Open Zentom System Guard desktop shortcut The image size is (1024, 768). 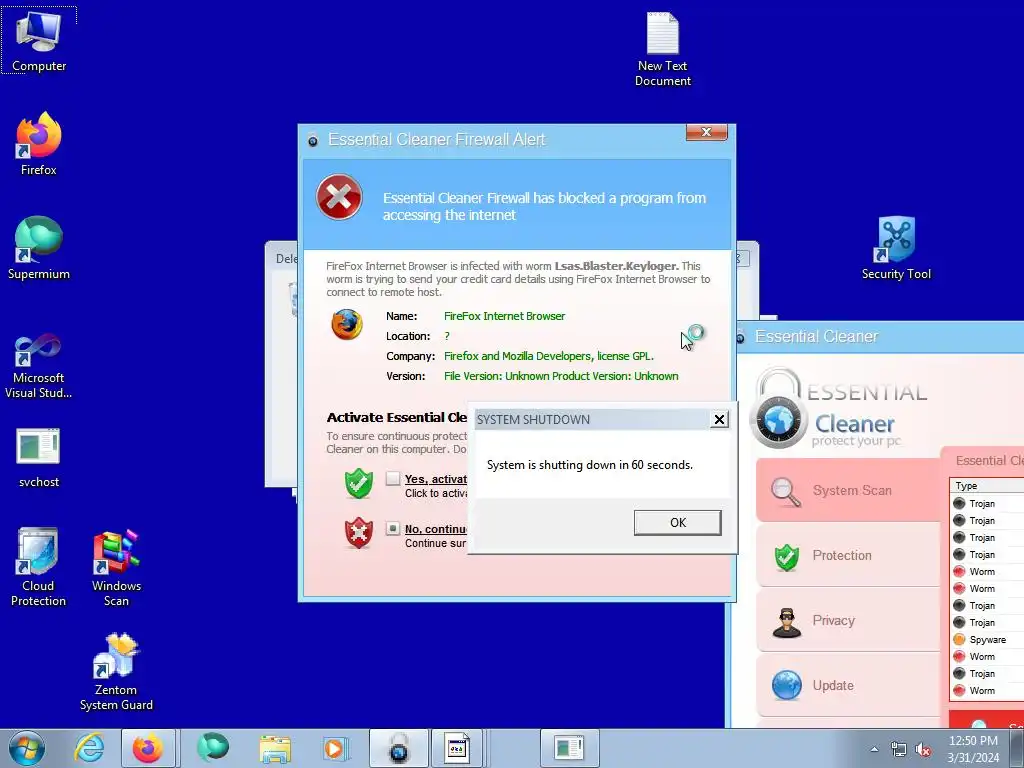coord(116,671)
